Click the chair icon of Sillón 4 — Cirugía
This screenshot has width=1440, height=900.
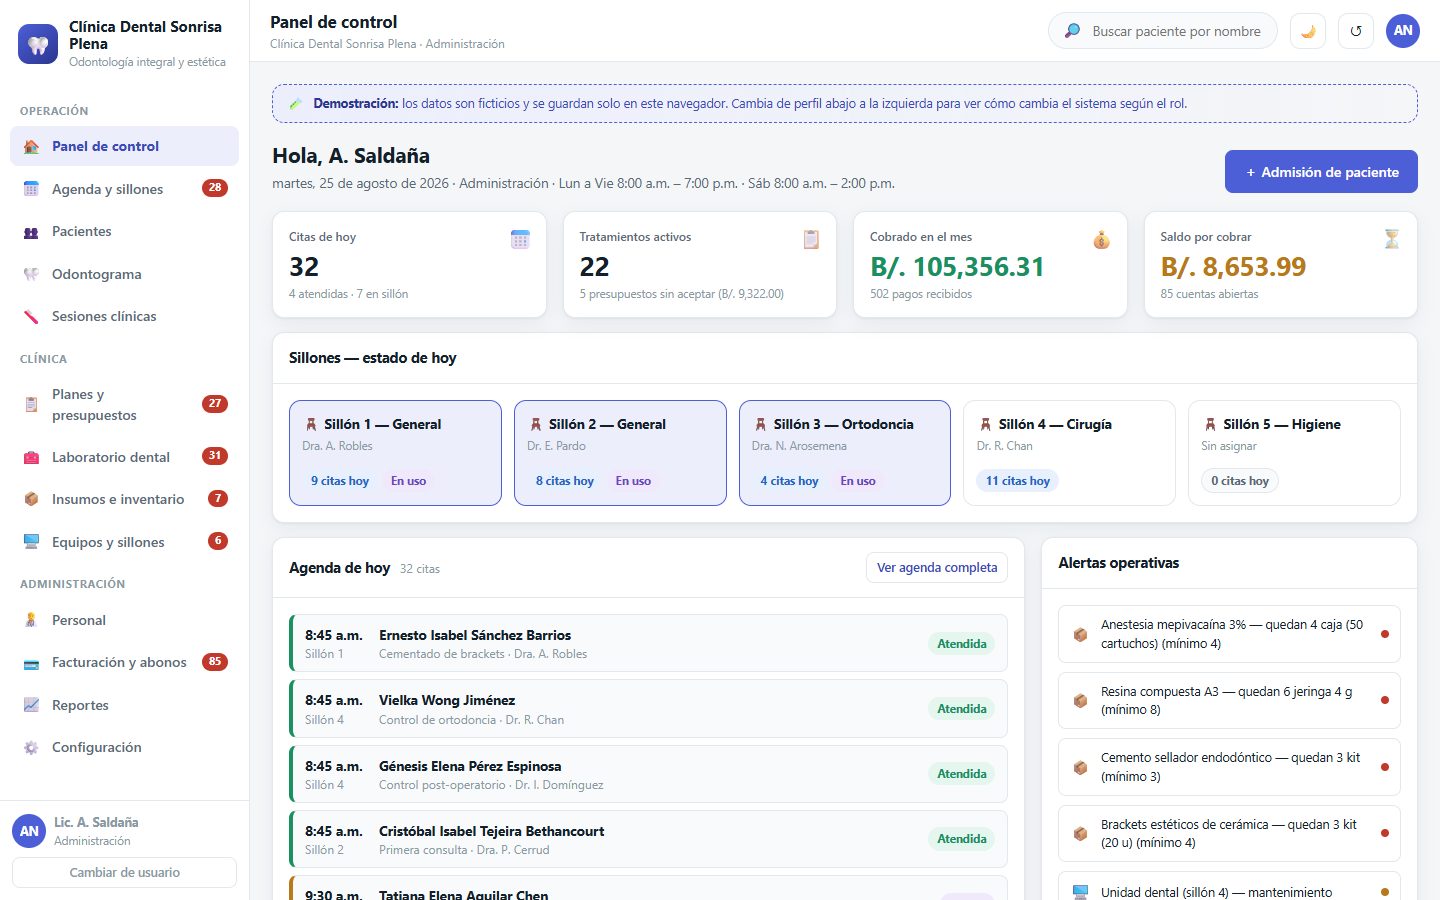[986, 424]
